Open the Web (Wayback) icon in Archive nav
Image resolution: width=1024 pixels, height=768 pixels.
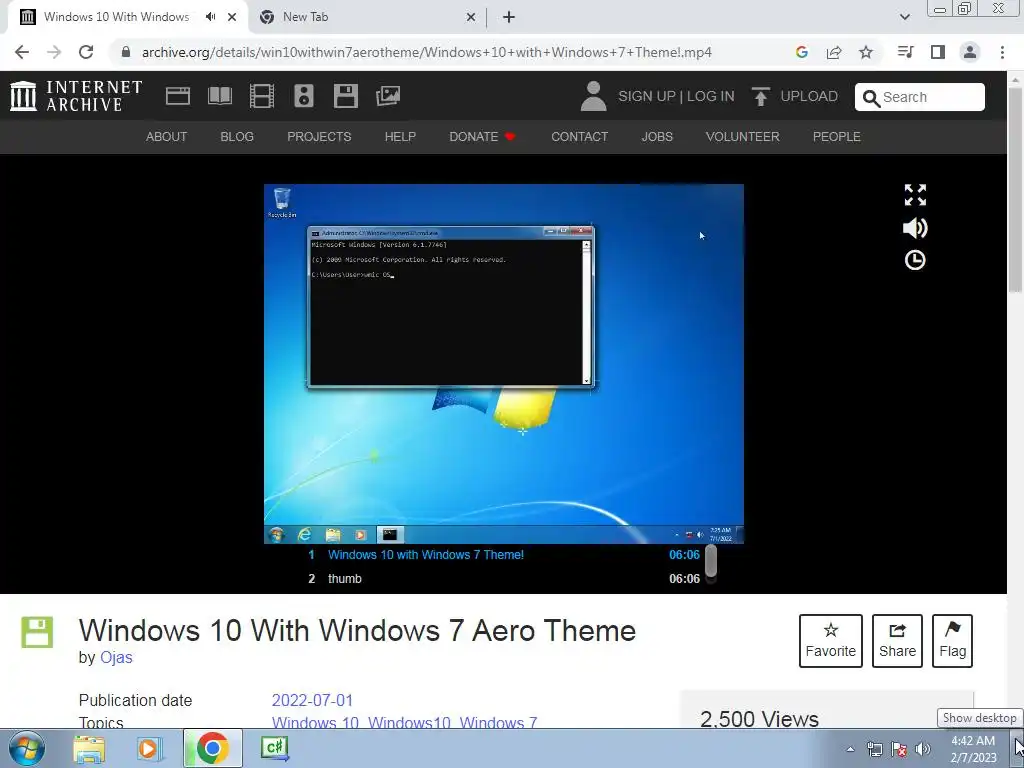[178, 96]
